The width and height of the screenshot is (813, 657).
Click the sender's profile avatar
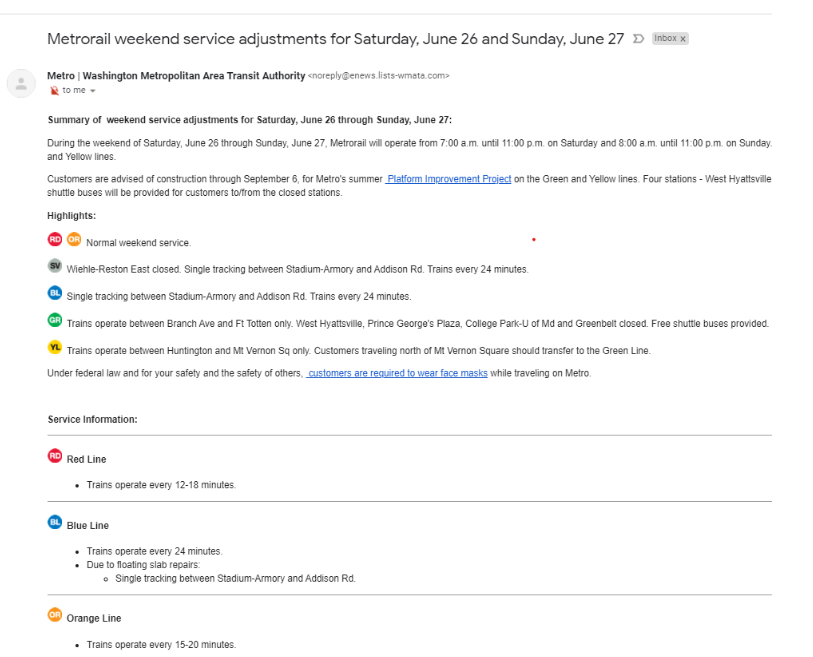pyautogui.click(x=21, y=83)
